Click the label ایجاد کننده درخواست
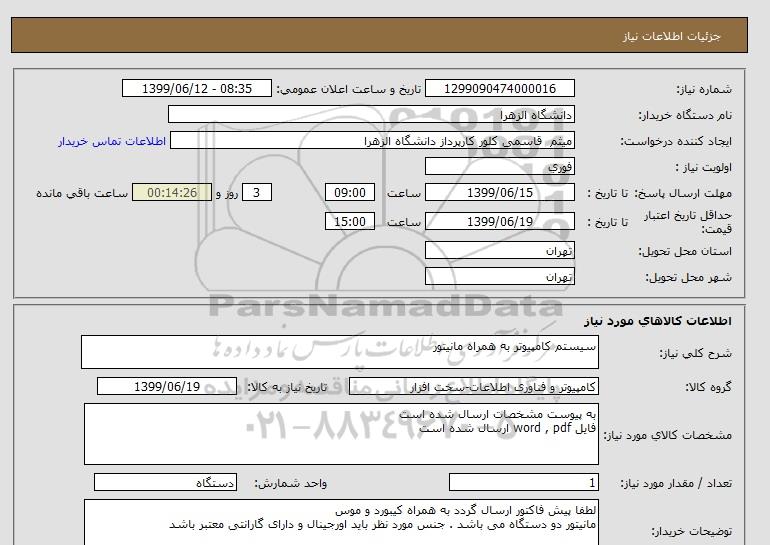 (676, 142)
